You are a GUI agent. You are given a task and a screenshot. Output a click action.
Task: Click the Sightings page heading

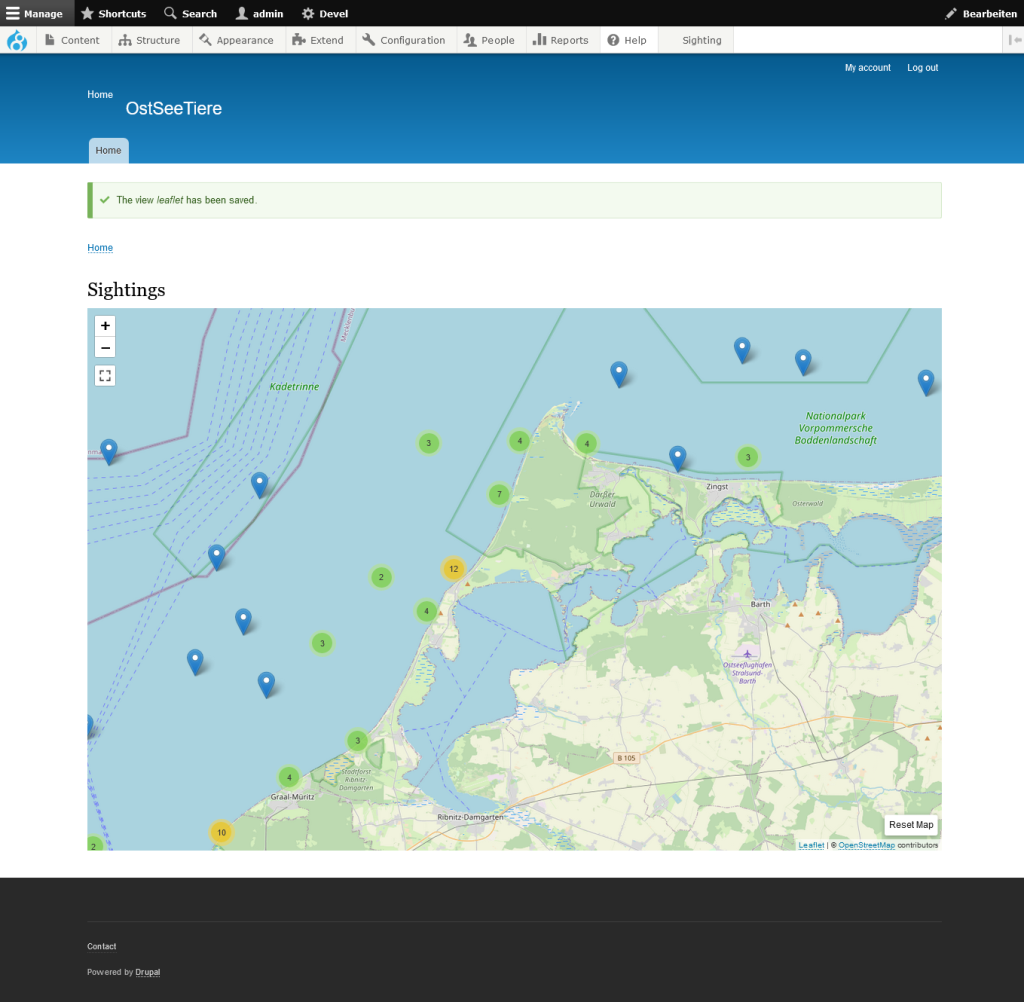click(x=126, y=289)
